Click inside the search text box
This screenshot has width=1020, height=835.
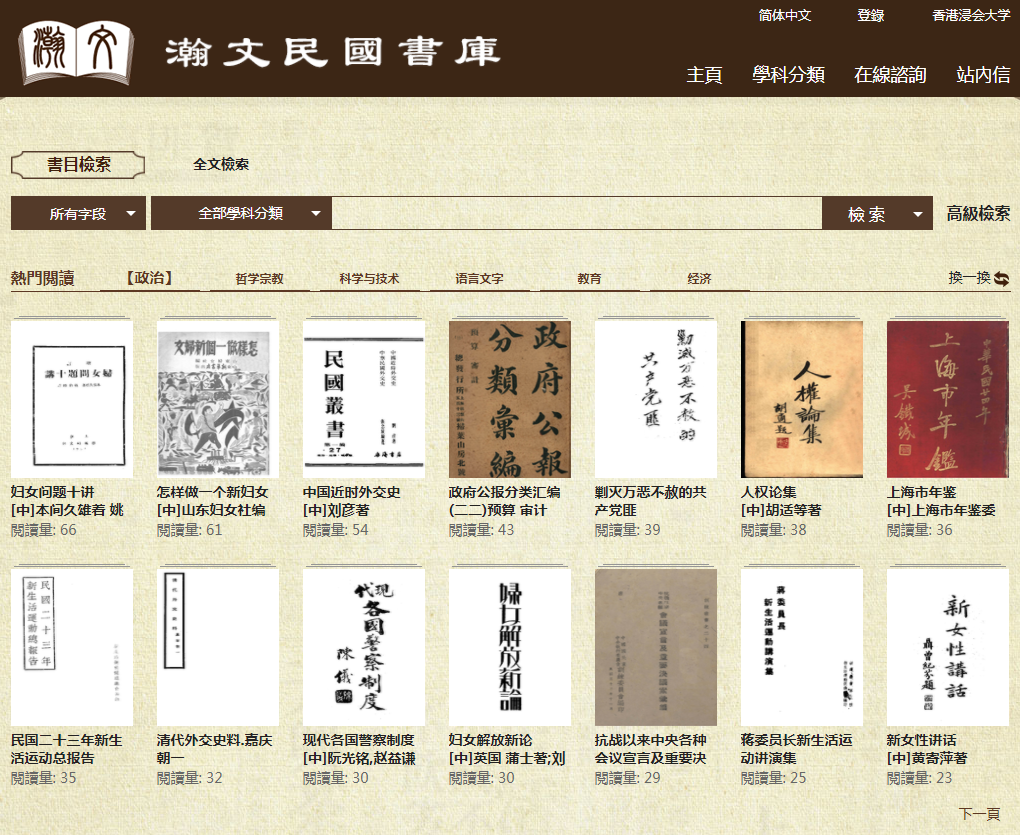(x=576, y=214)
